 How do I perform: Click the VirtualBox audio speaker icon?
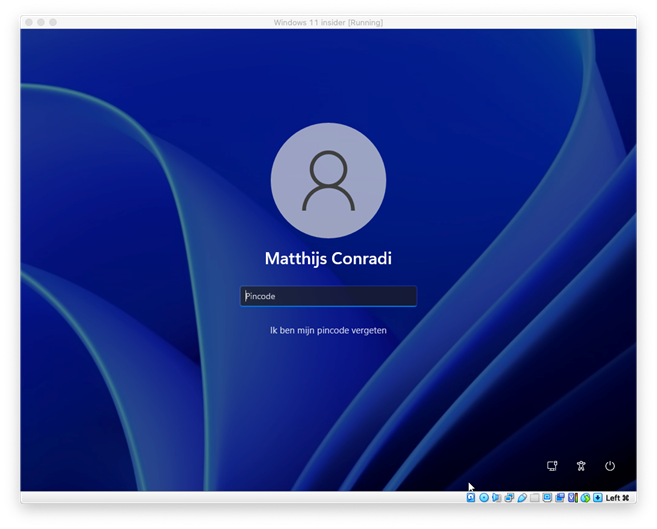(x=497, y=498)
